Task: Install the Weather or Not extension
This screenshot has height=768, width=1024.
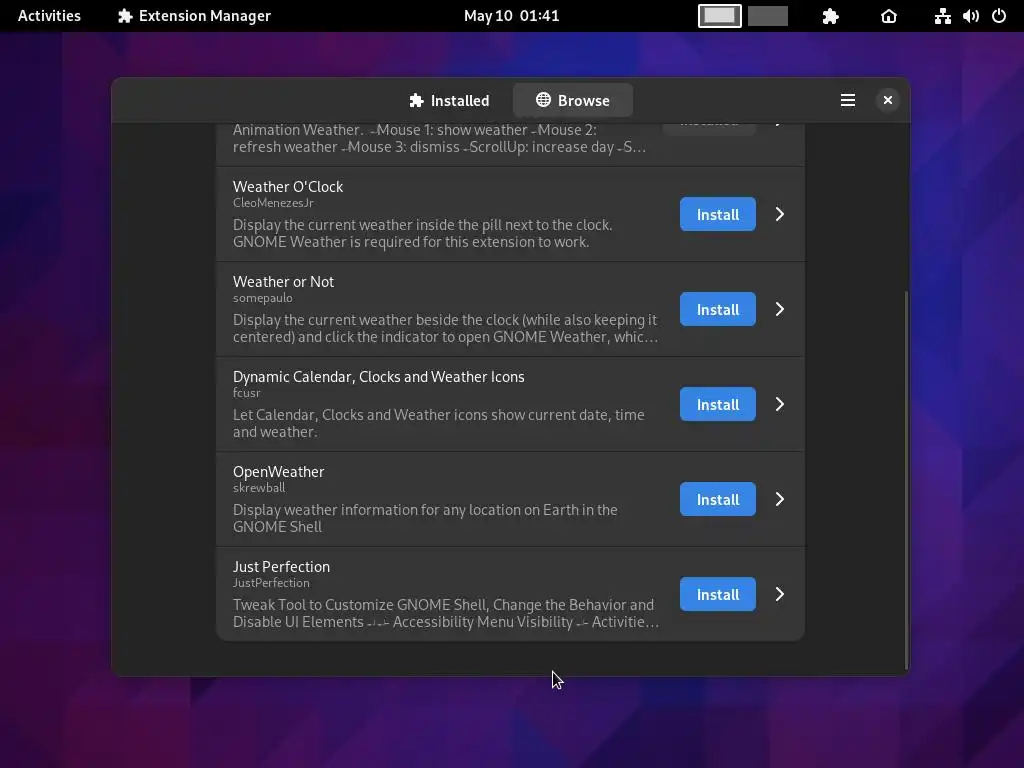Action: pyautogui.click(x=718, y=309)
